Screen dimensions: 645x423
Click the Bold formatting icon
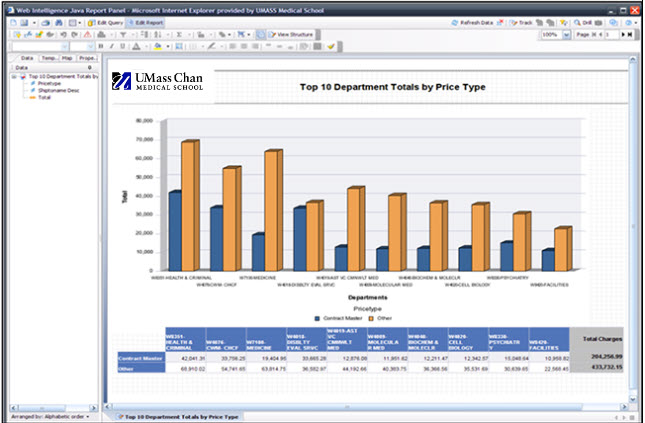[x=100, y=46]
